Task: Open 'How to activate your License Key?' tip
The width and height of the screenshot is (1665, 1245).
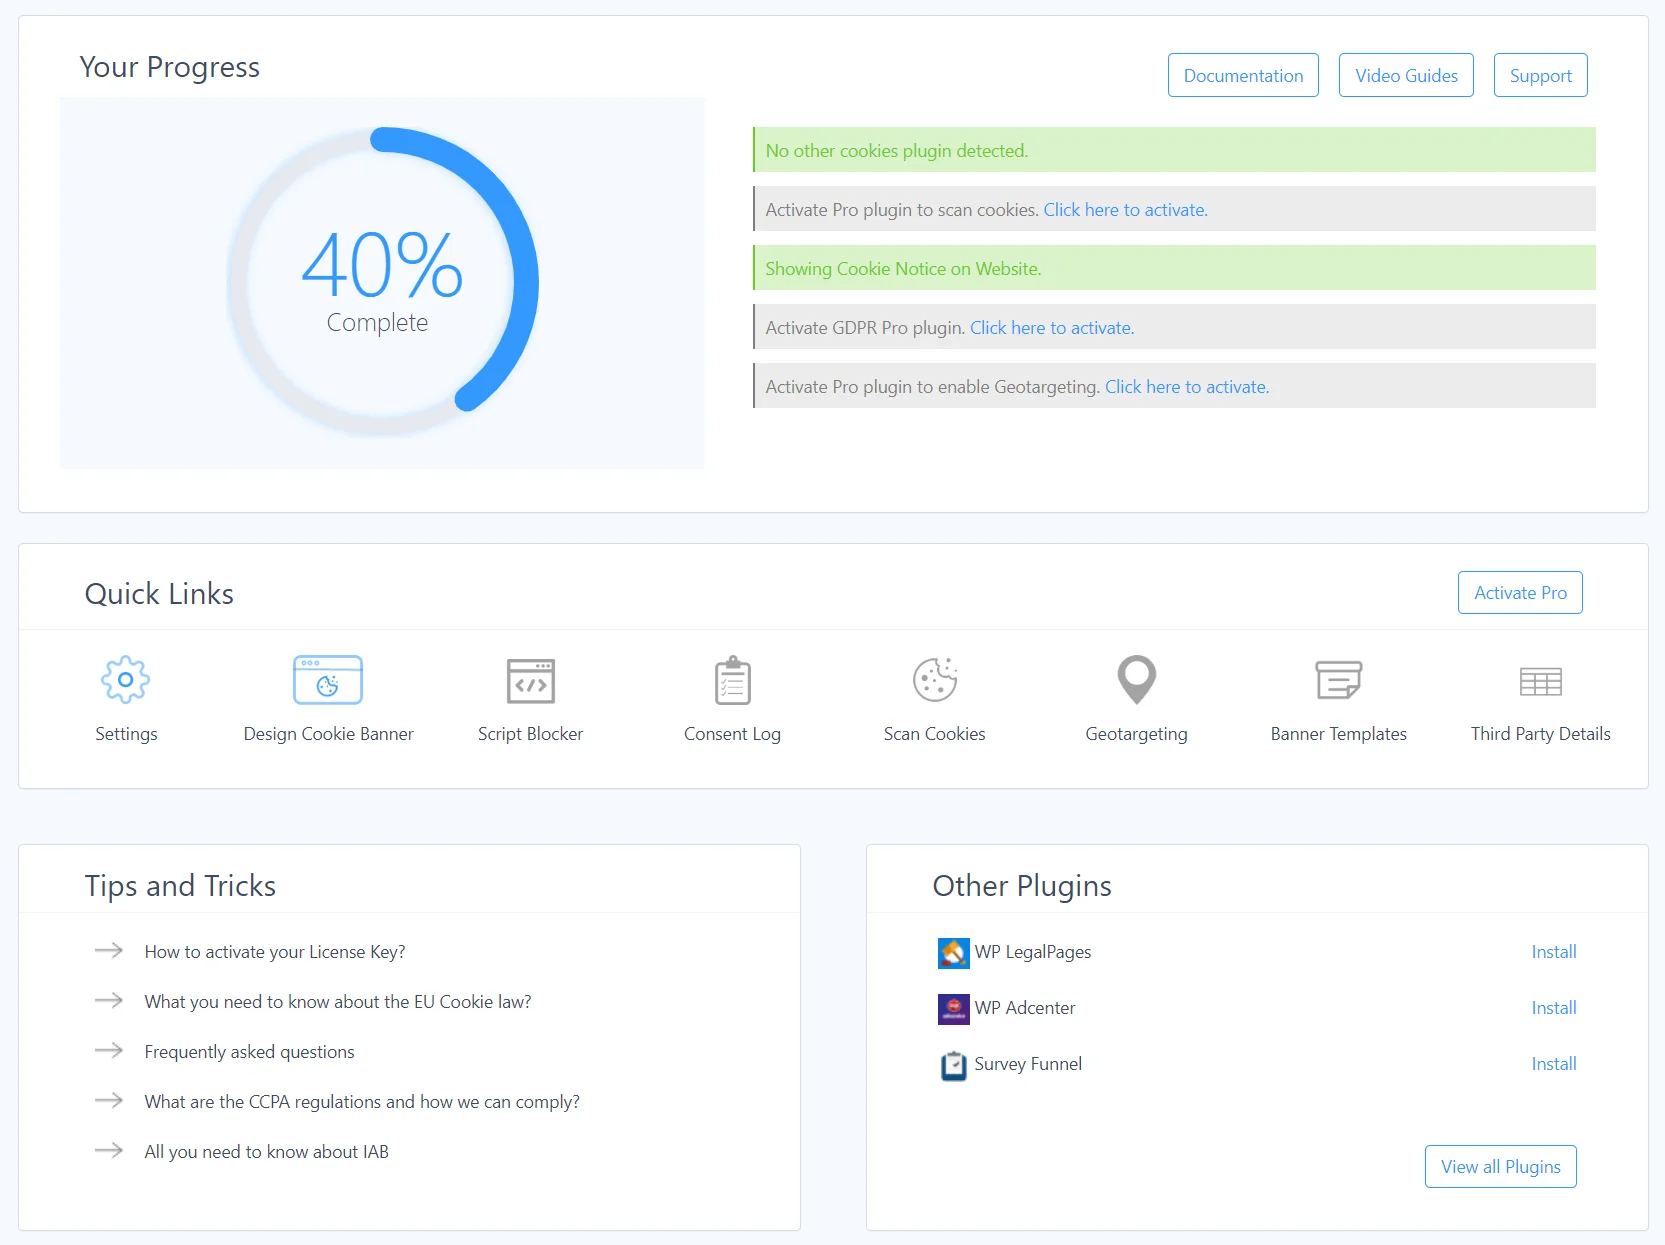Action: [x=275, y=952]
